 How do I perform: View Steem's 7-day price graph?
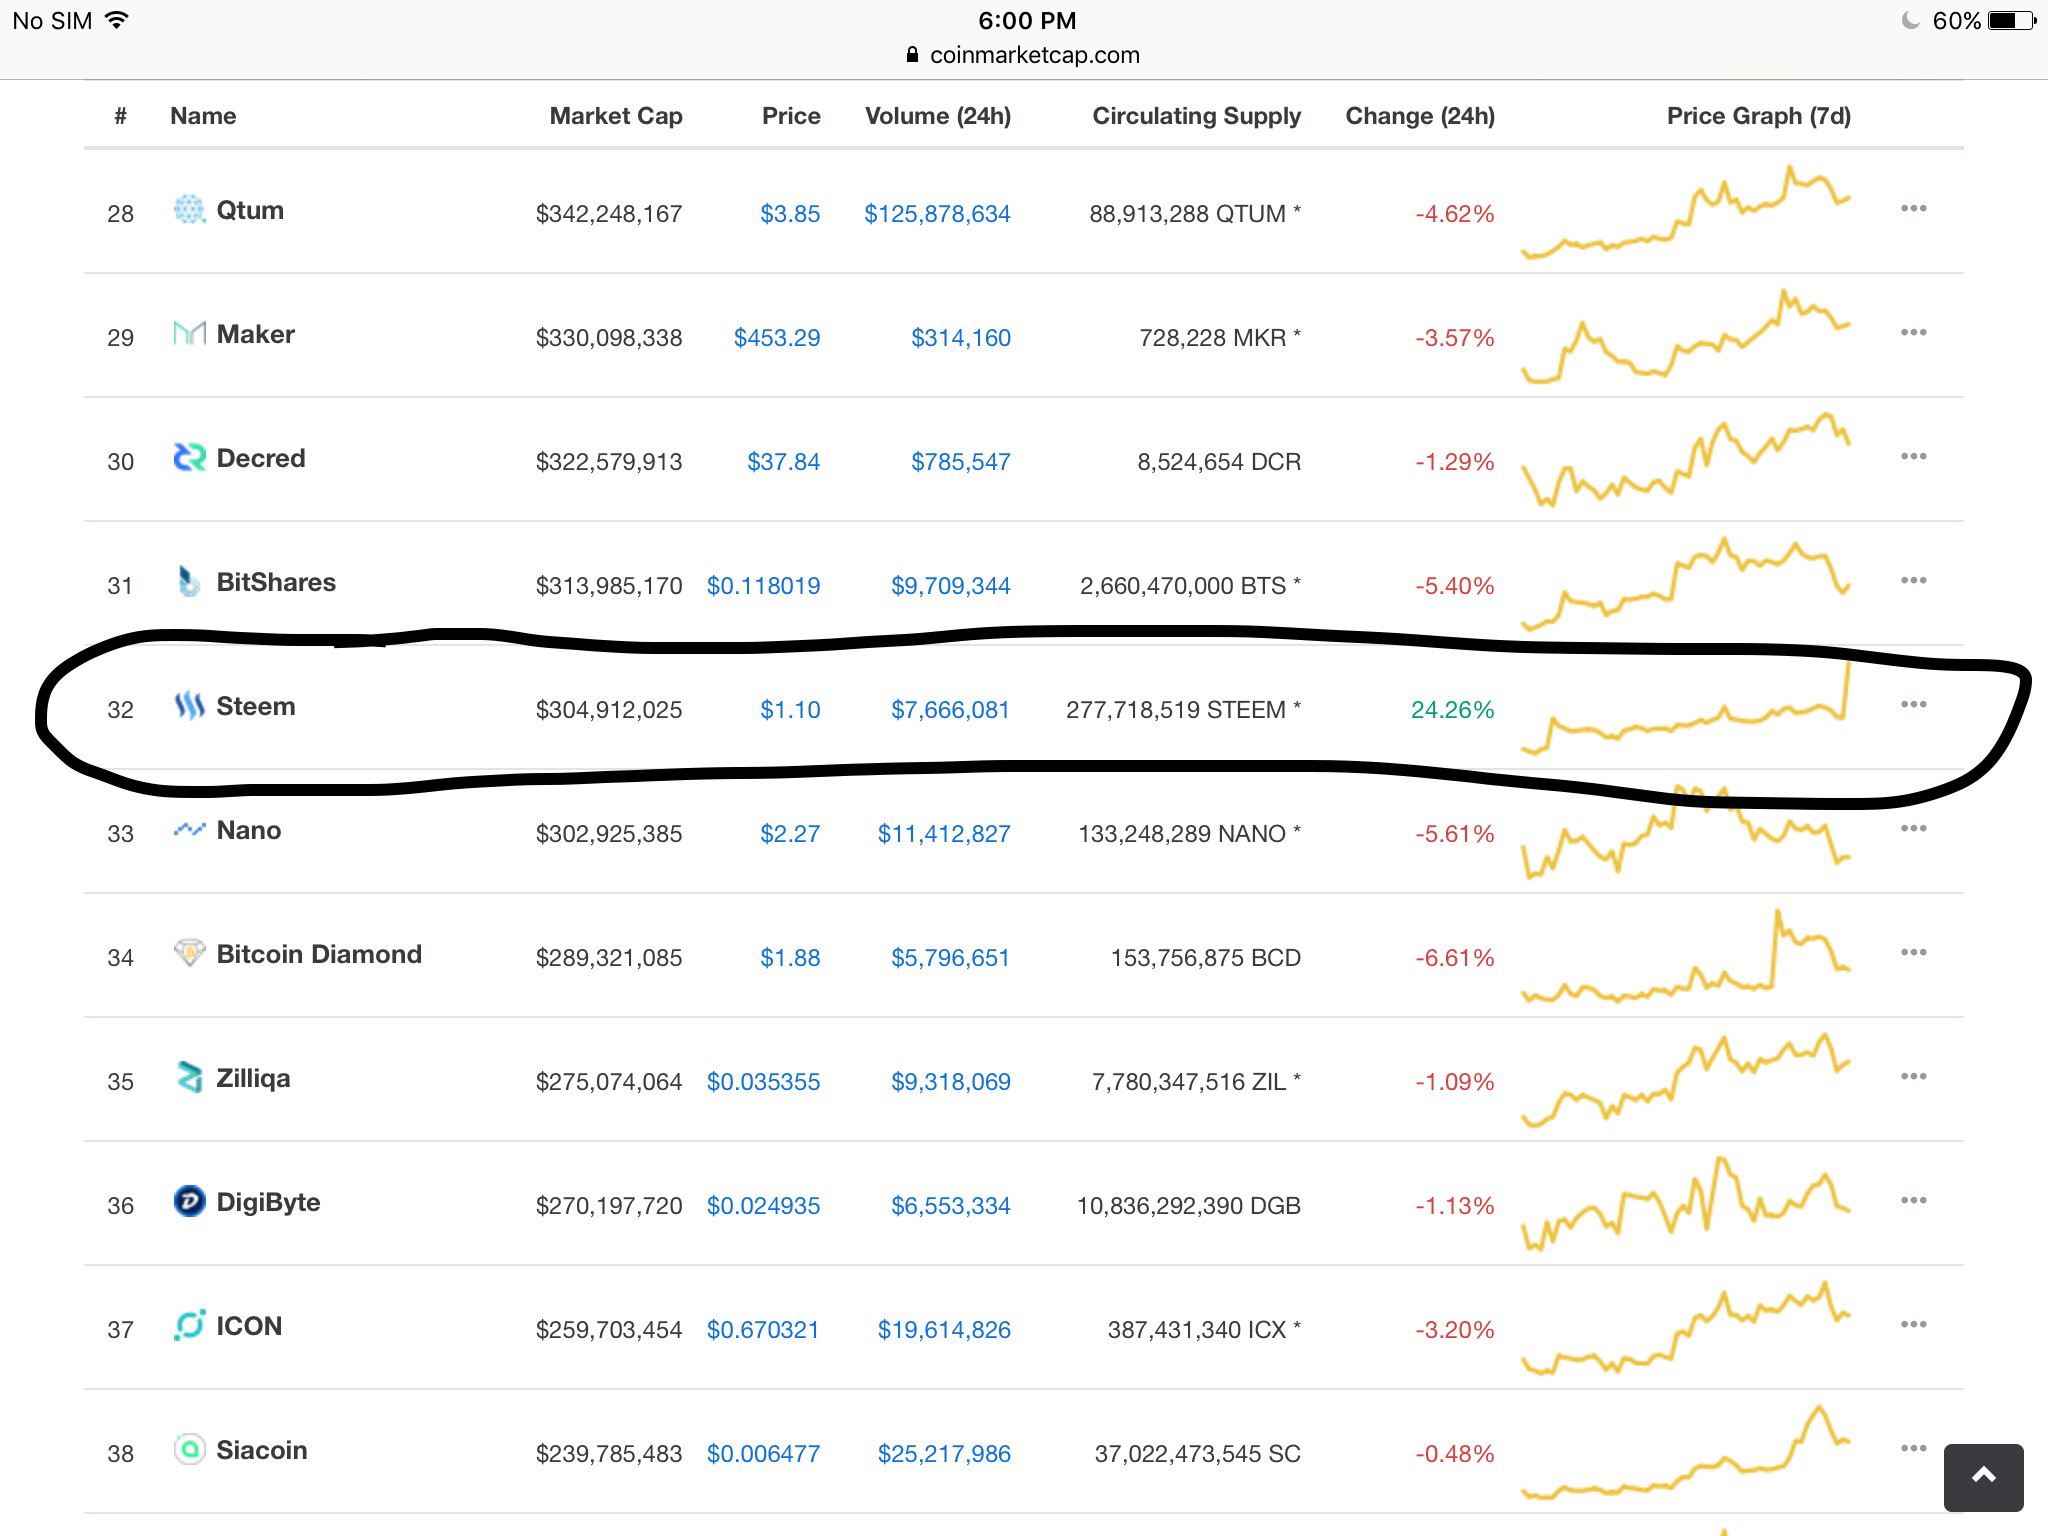1685,710
